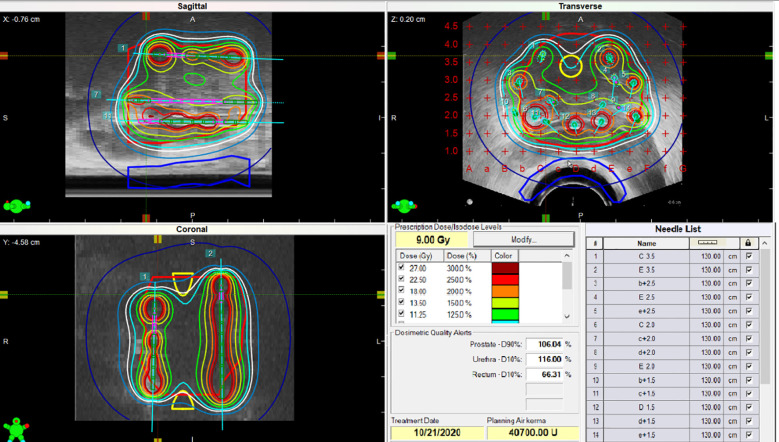This screenshot has width=779, height=442.
Task: Select needle label 2 in Coronal view
Action: (x=210, y=253)
